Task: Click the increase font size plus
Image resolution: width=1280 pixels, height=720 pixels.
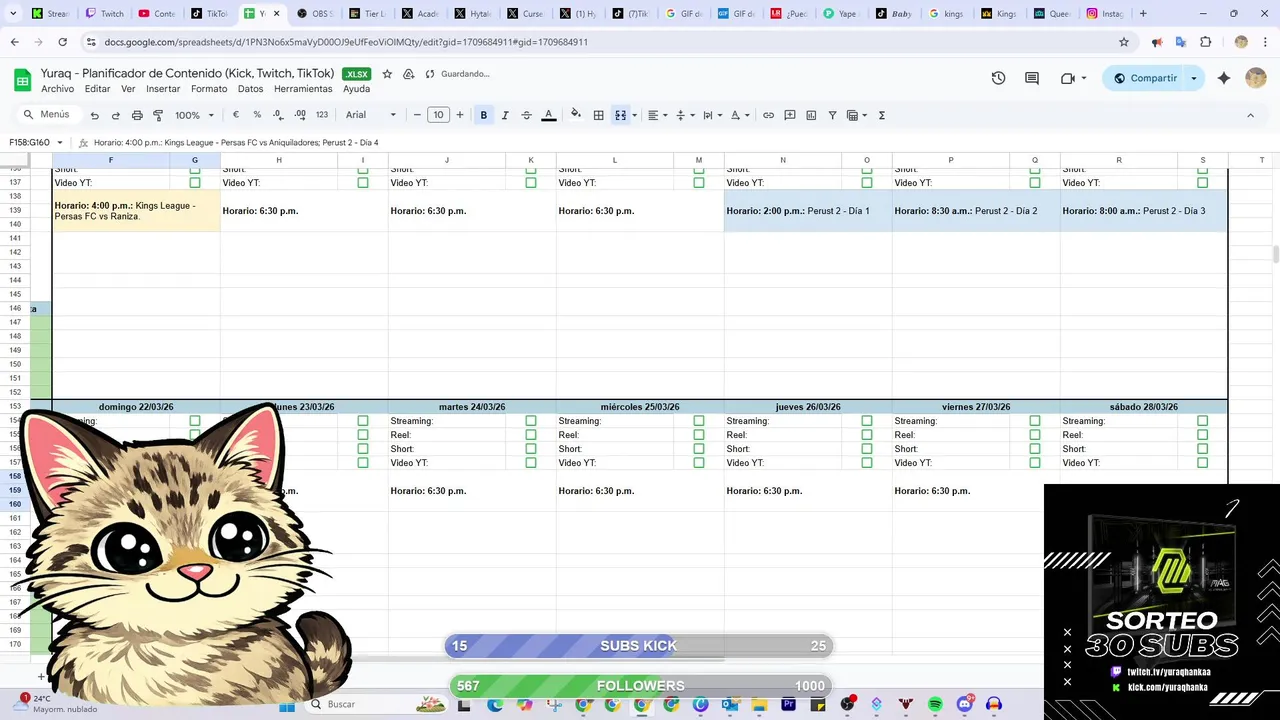Action: coord(460,115)
